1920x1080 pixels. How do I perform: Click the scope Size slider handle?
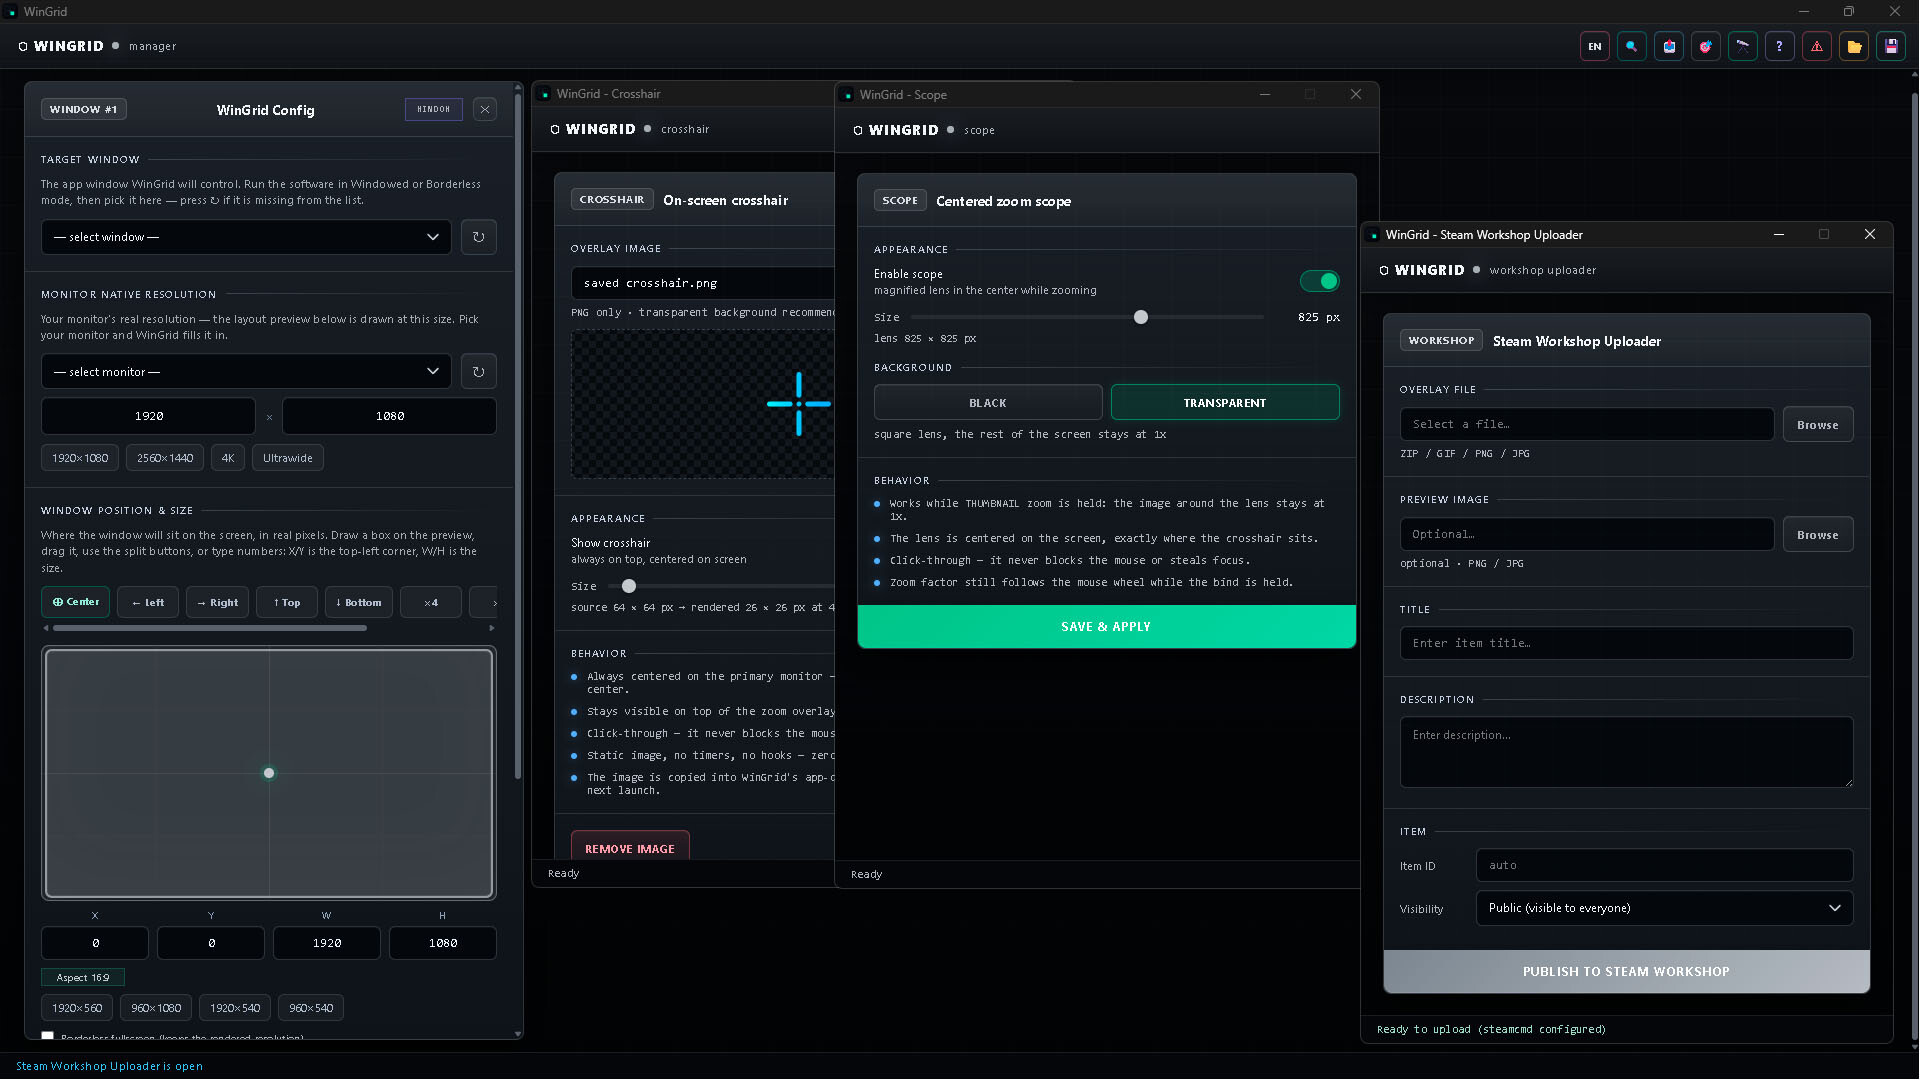pos(1141,317)
